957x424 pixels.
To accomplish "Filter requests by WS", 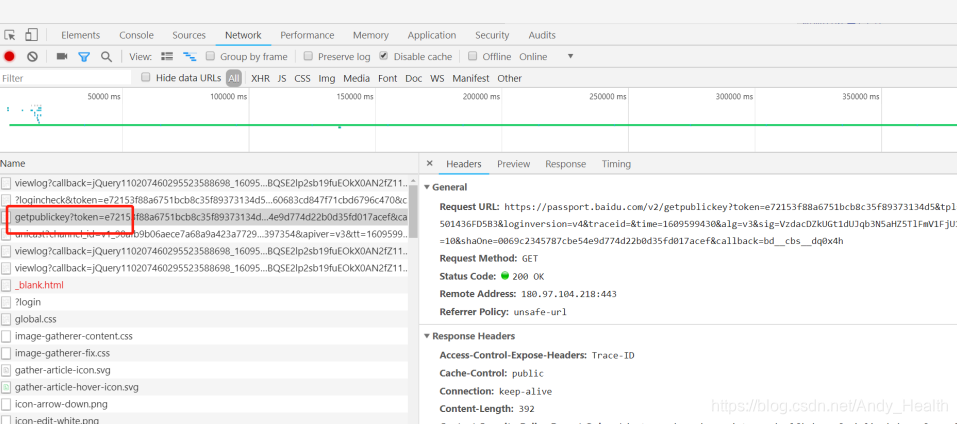I will point(437,78).
